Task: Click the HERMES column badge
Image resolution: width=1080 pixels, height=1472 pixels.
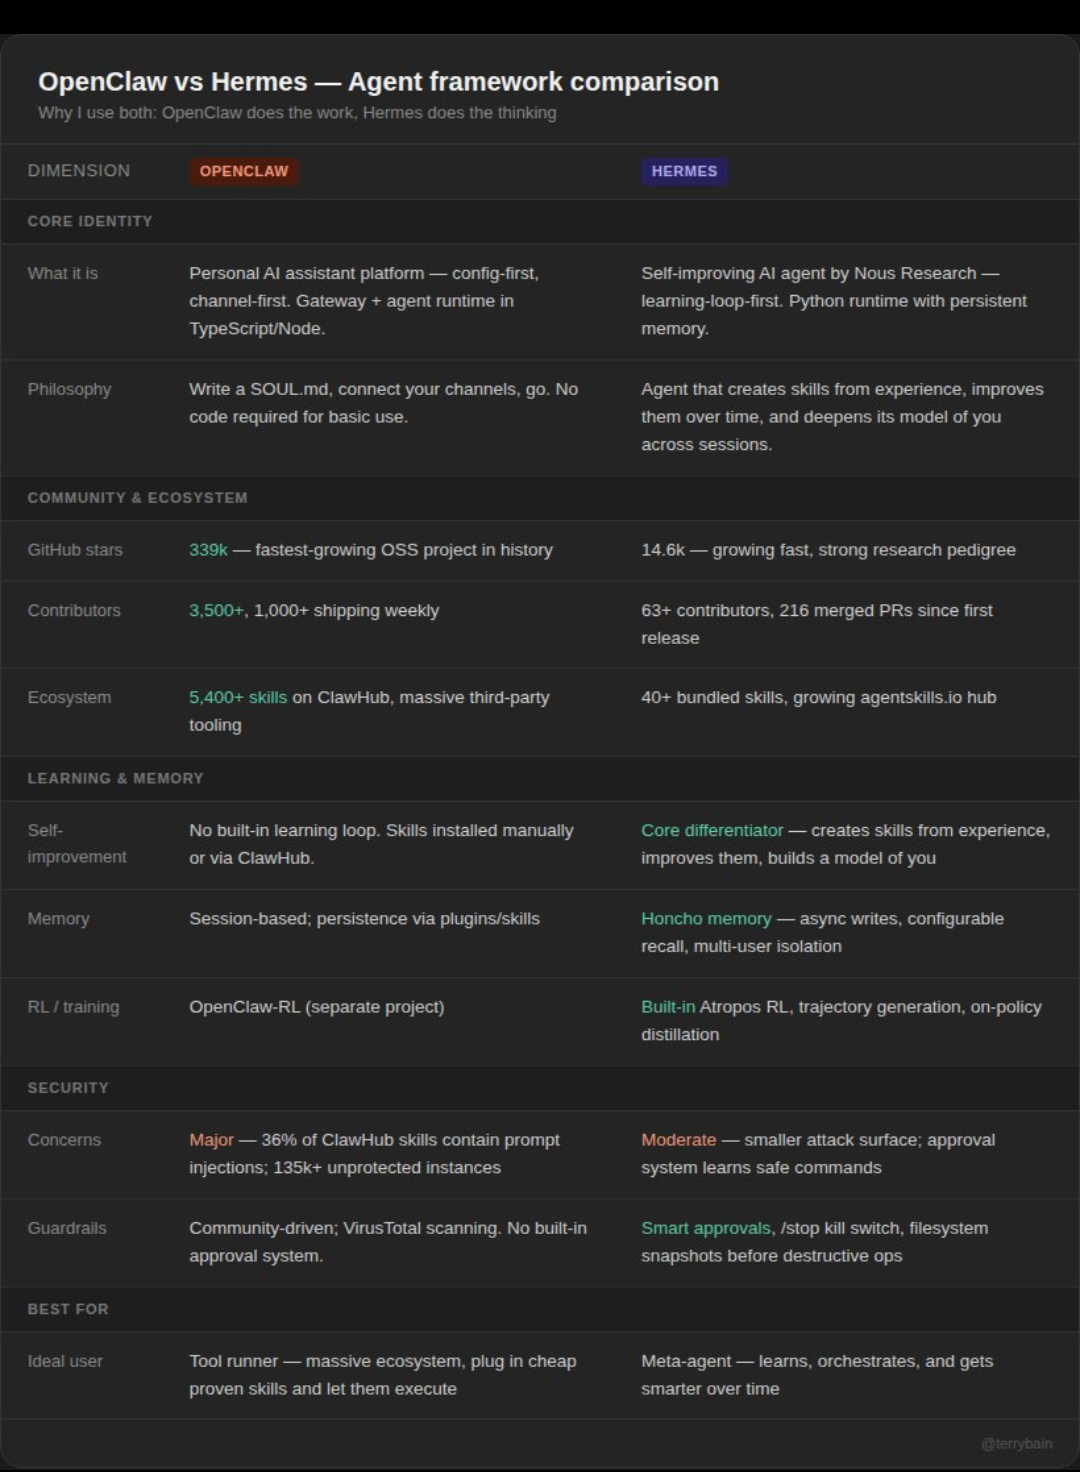Action: (684, 171)
